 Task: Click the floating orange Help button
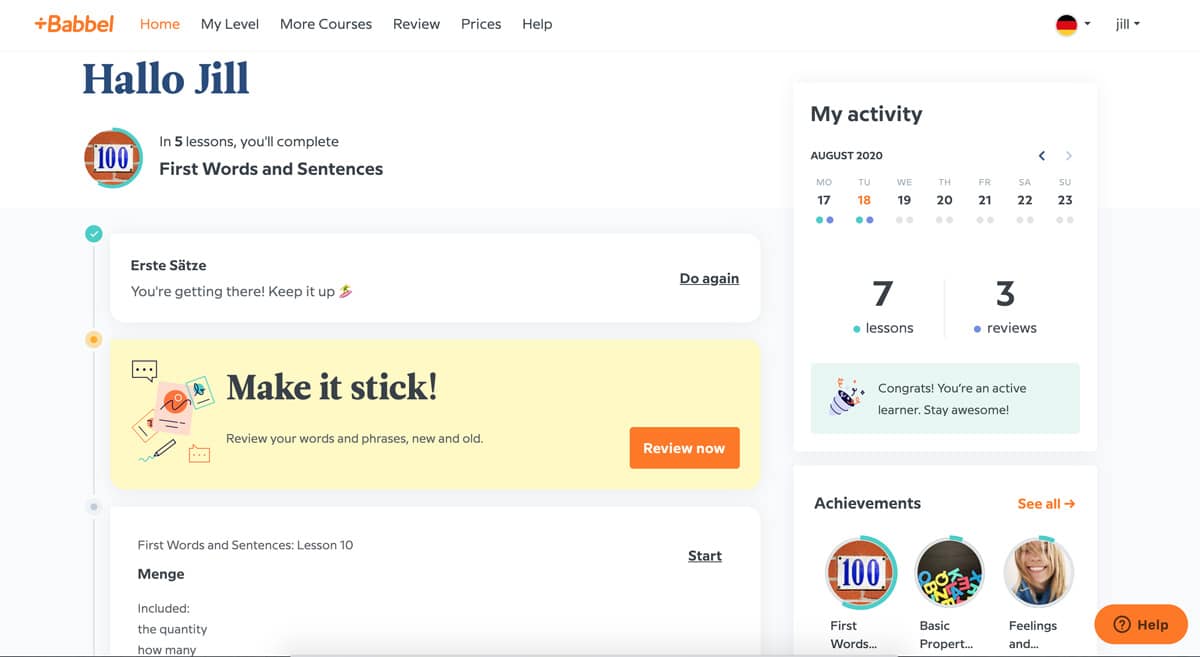(1141, 625)
